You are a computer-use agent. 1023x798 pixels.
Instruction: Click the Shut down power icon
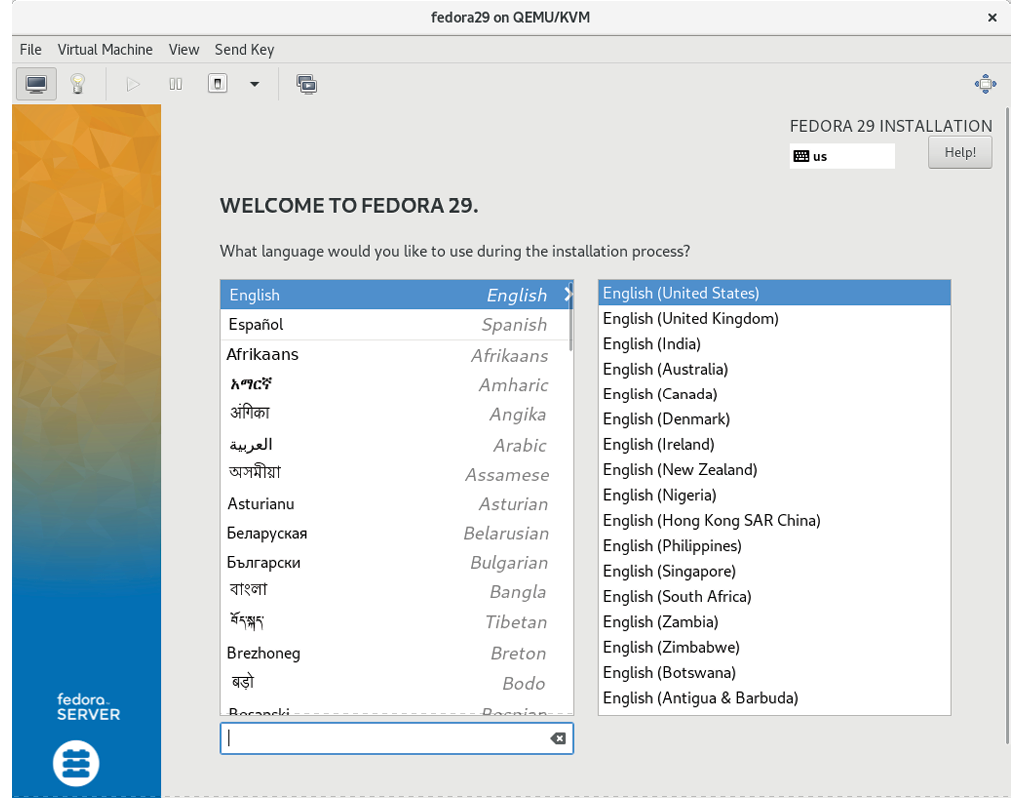click(217, 84)
